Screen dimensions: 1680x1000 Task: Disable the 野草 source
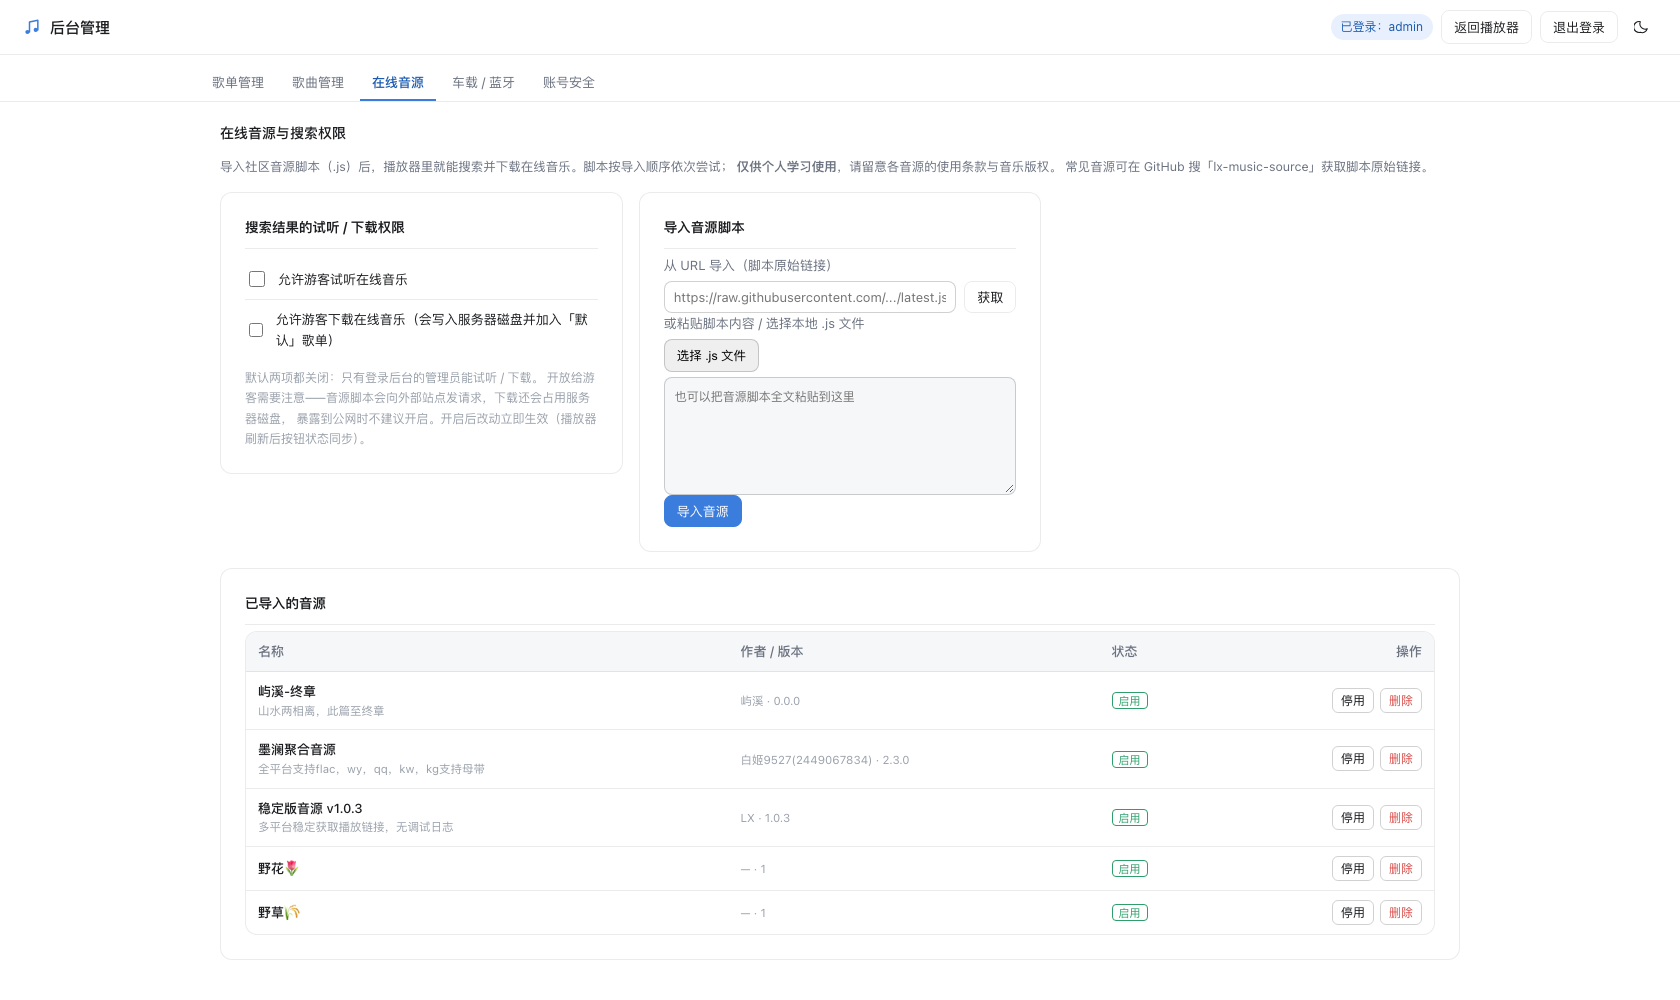pyautogui.click(x=1353, y=913)
